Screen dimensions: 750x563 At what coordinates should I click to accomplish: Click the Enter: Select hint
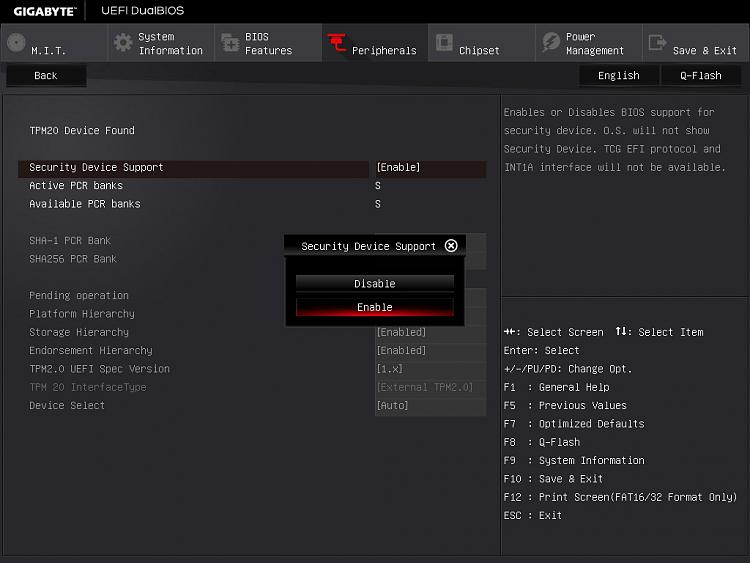pos(541,350)
